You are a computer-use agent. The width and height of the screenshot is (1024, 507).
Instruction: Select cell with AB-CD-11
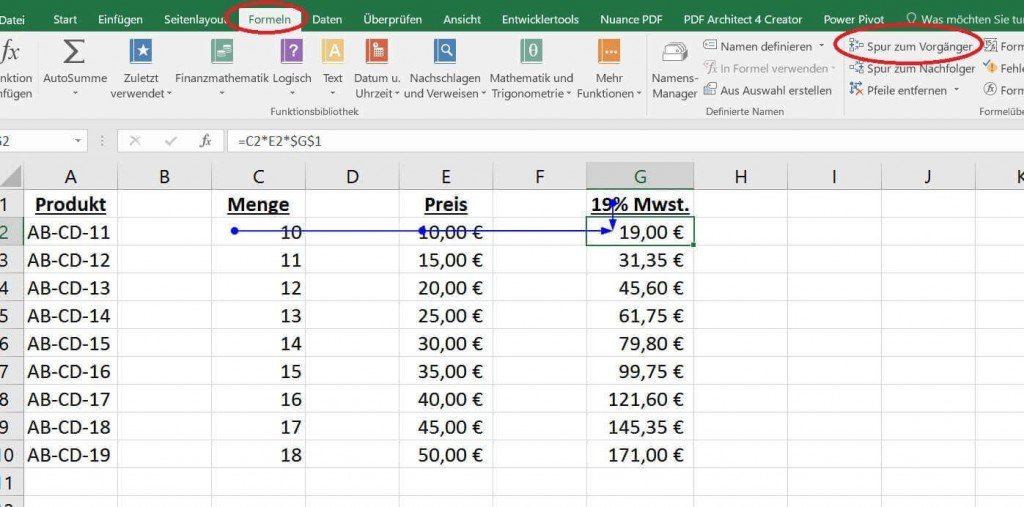[x=71, y=232]
